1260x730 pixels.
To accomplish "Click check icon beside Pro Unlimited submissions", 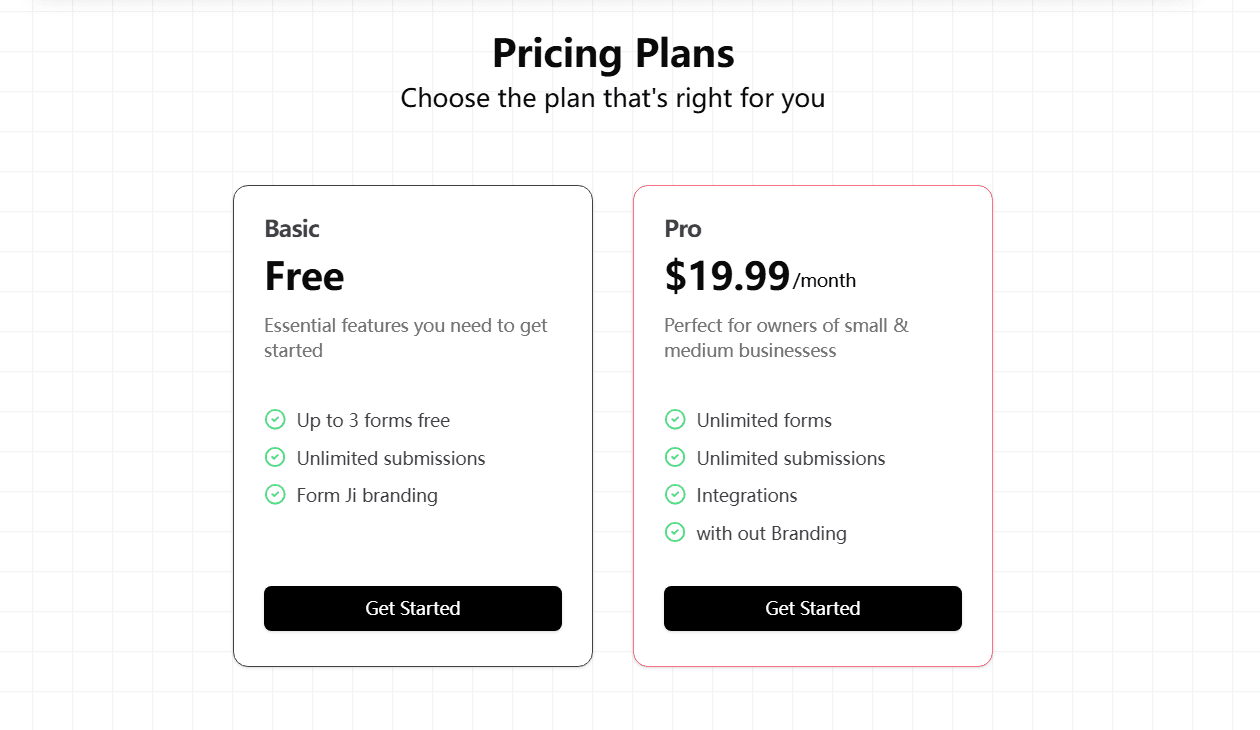I will (x=675, y=457).
